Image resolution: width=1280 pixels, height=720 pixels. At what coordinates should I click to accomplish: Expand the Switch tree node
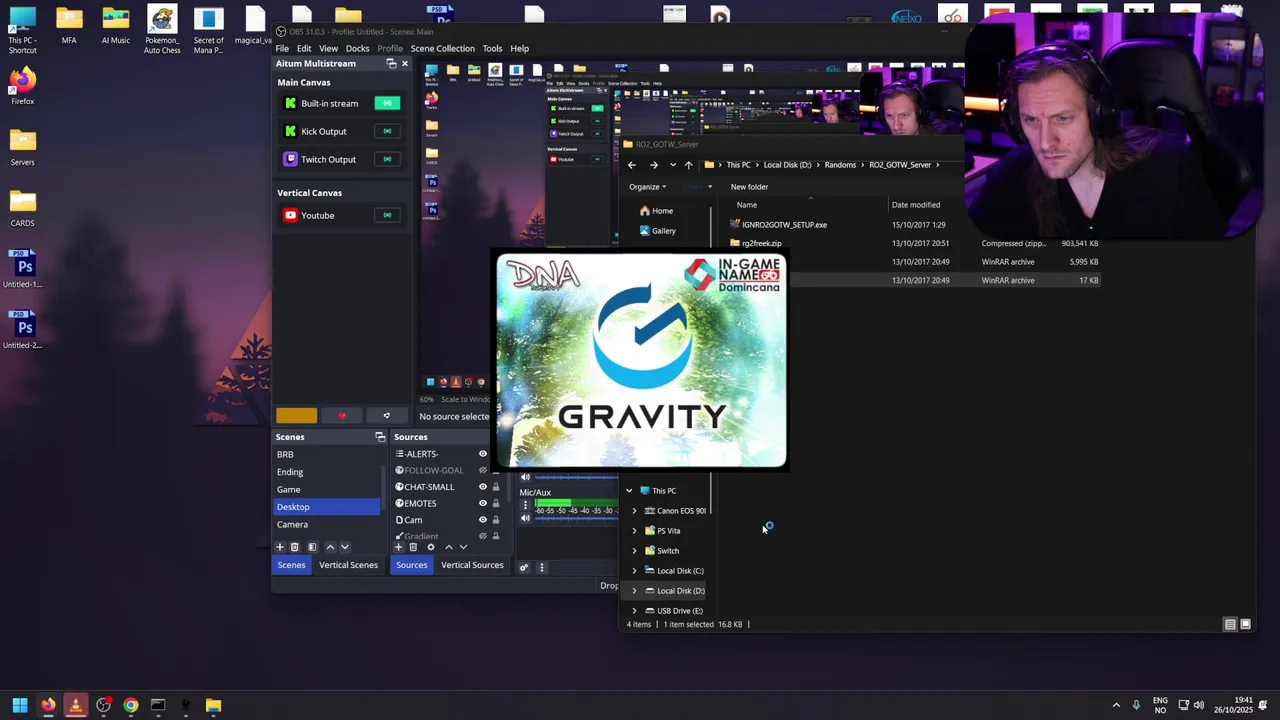[x=634, y=551]
